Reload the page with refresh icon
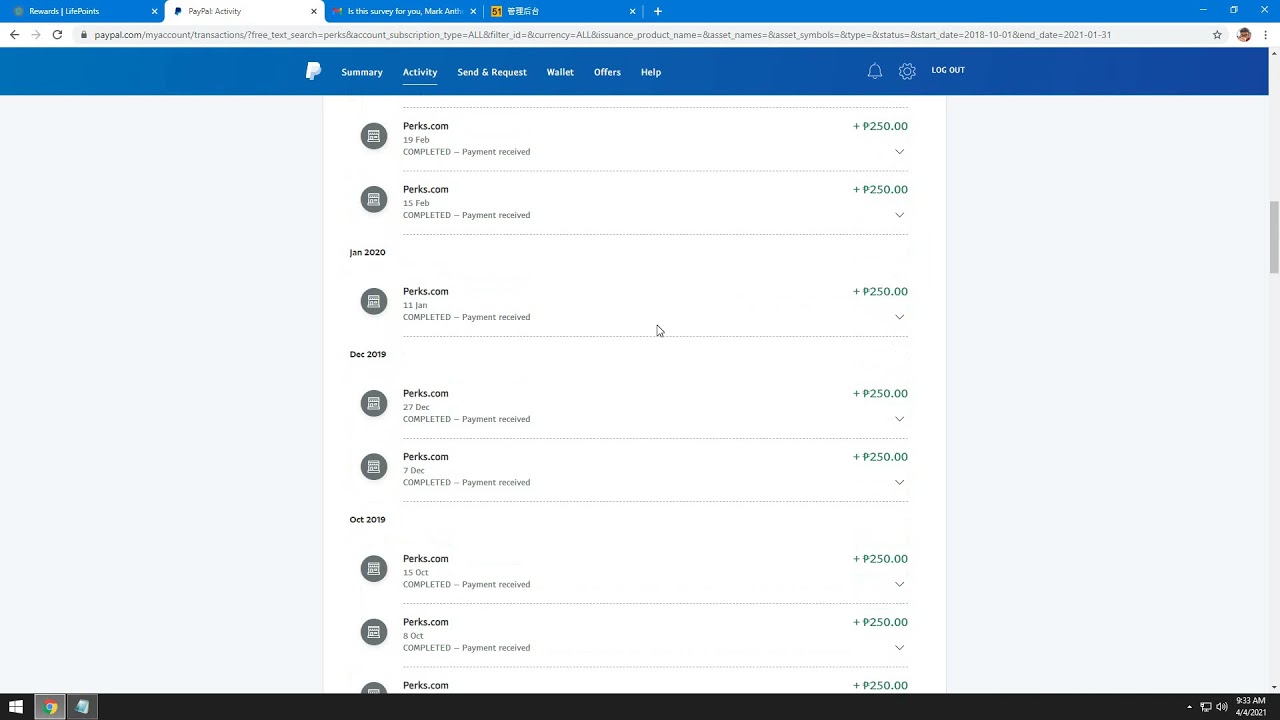Image resolution: width=1280 pixels, height=720 pixels. (57, 34)
